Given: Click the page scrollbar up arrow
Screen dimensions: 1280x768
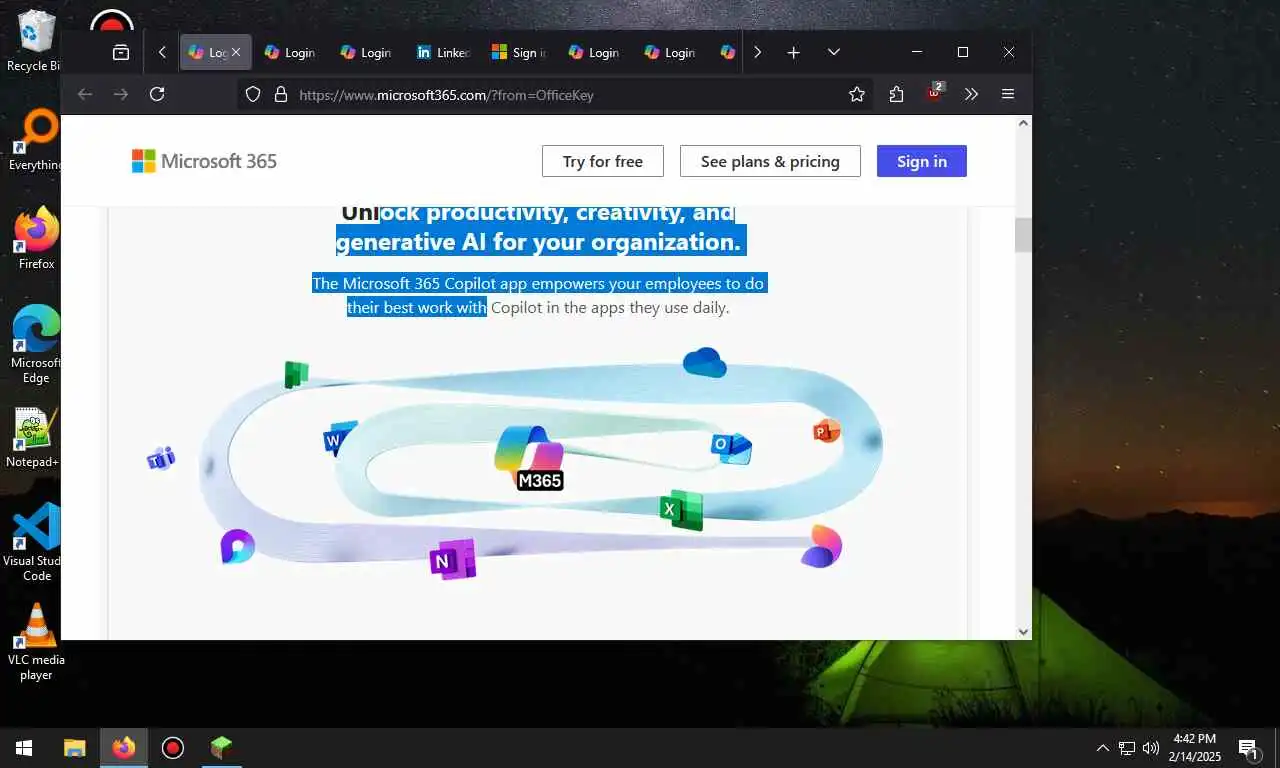Looking at the screenshot, I should (1023, 123).
